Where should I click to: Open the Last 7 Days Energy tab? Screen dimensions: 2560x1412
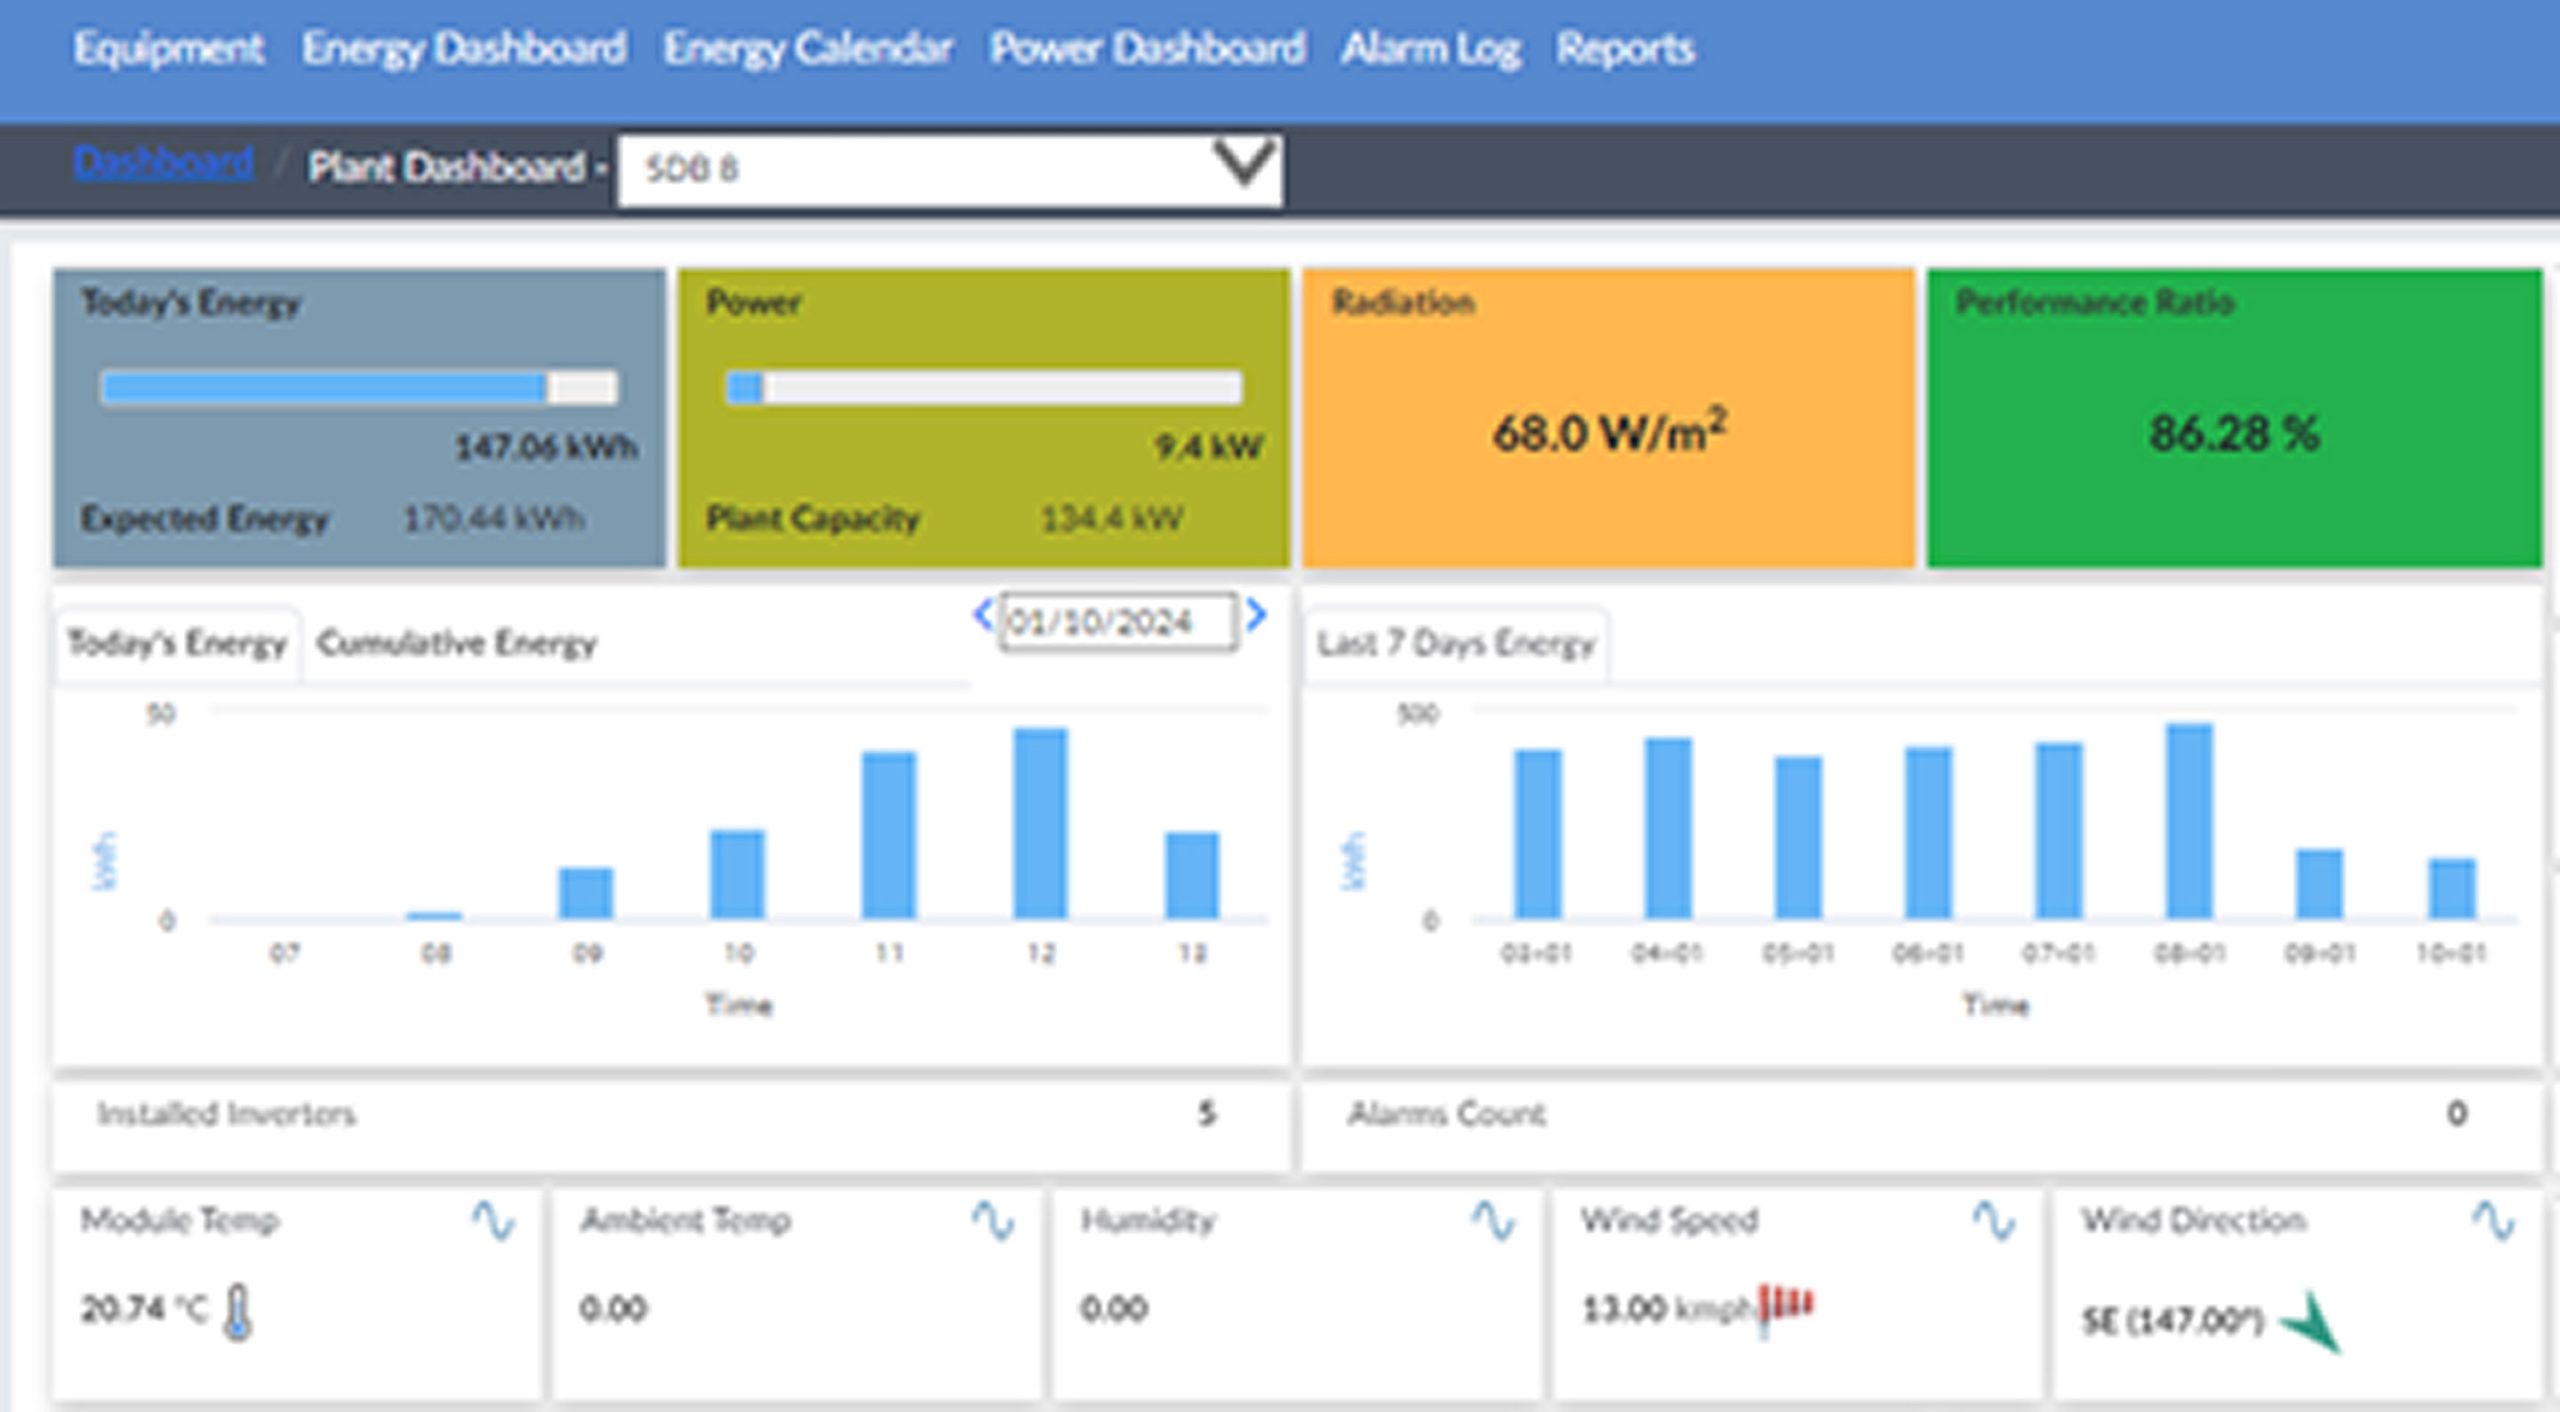pos(1455,643)
